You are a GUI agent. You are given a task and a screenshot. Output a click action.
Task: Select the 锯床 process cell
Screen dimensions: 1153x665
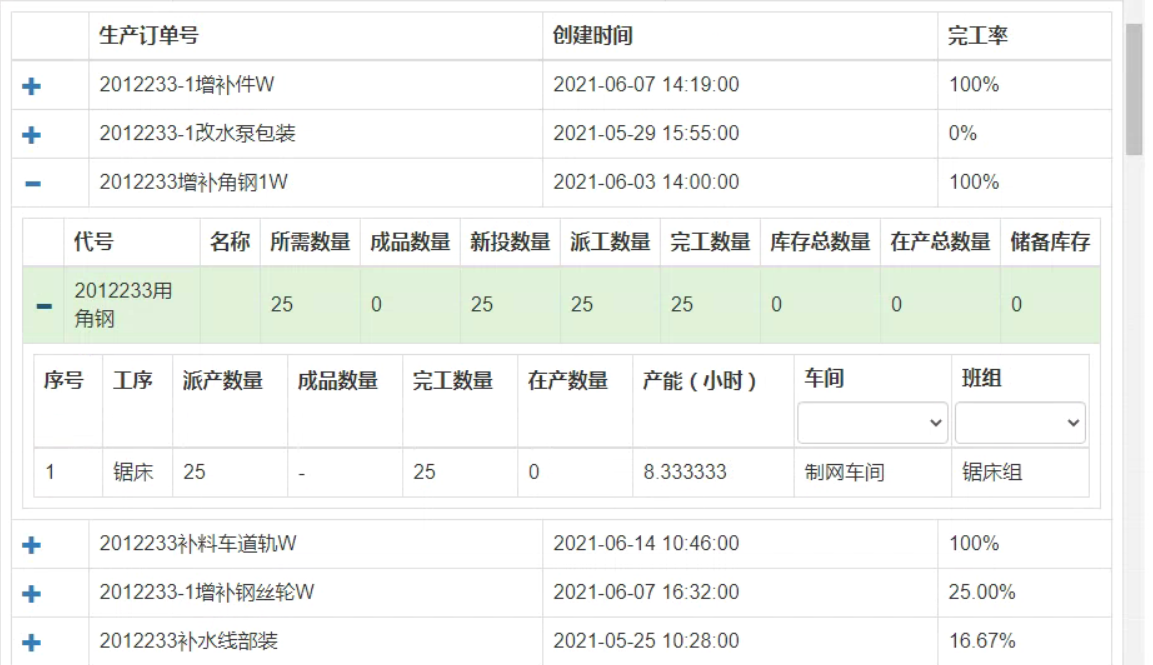(x=133, y=472)
